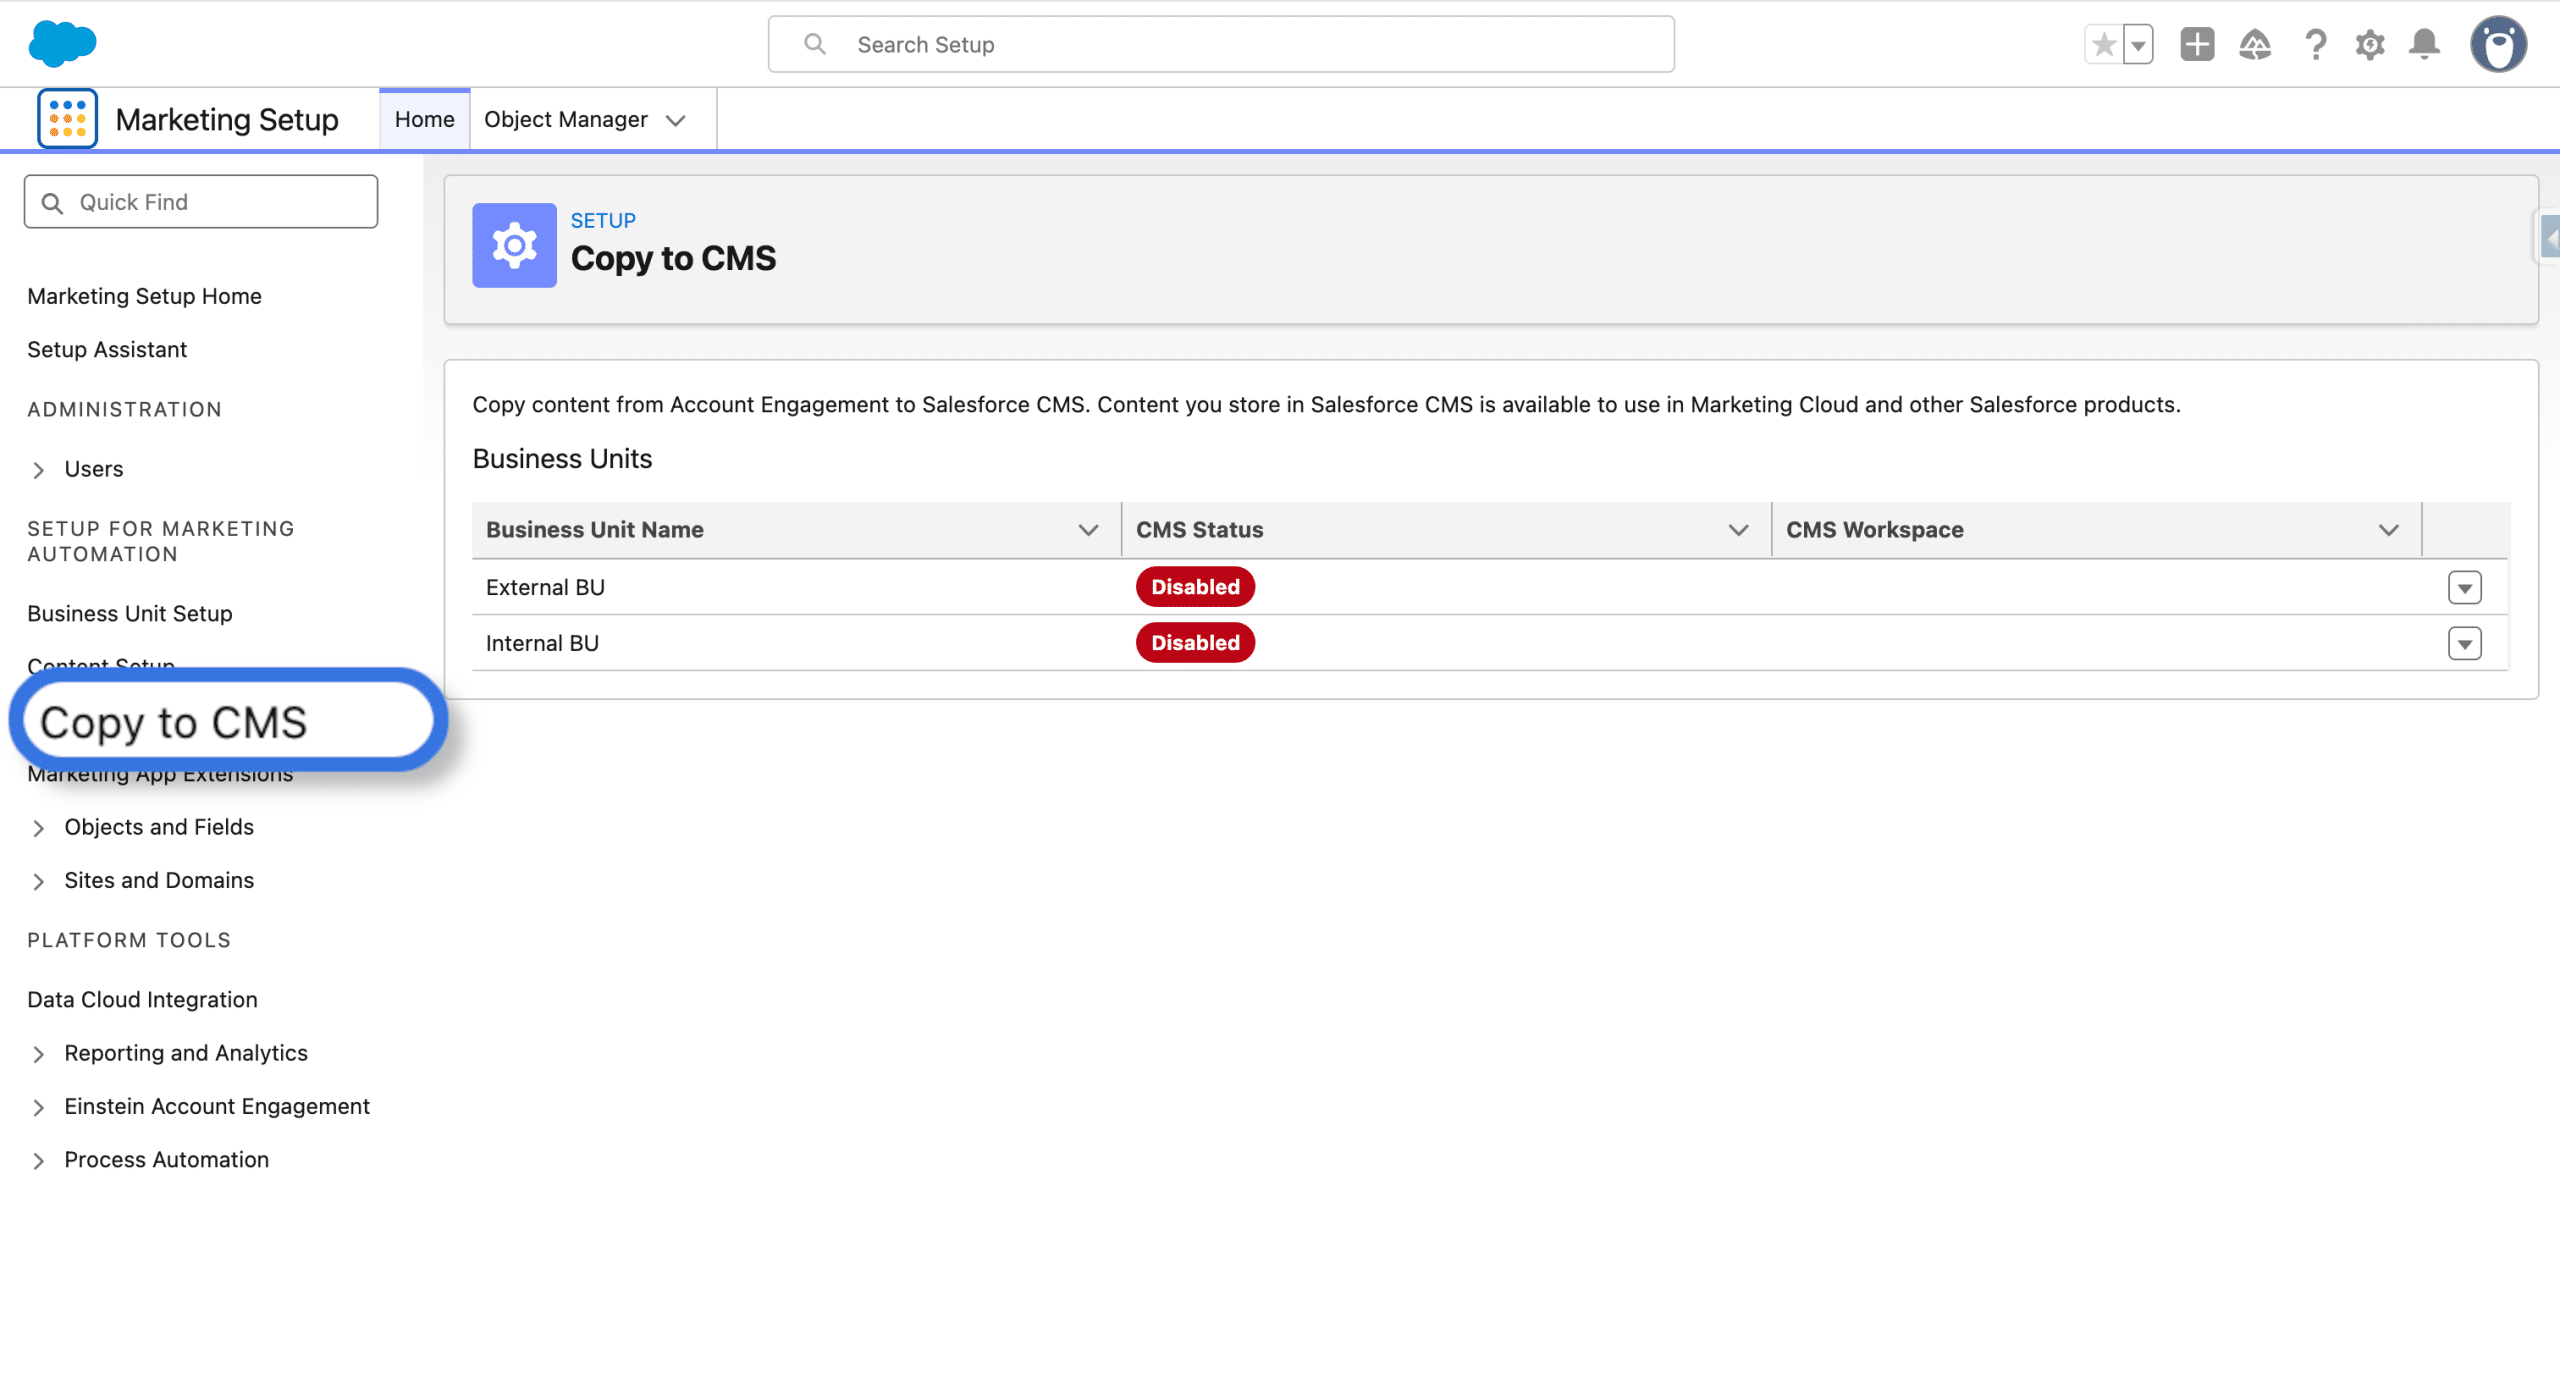Click the Salesforce cloud logo
Image resolution: width=2560 pixels, height=1395 pixels.
coord(62,44)
